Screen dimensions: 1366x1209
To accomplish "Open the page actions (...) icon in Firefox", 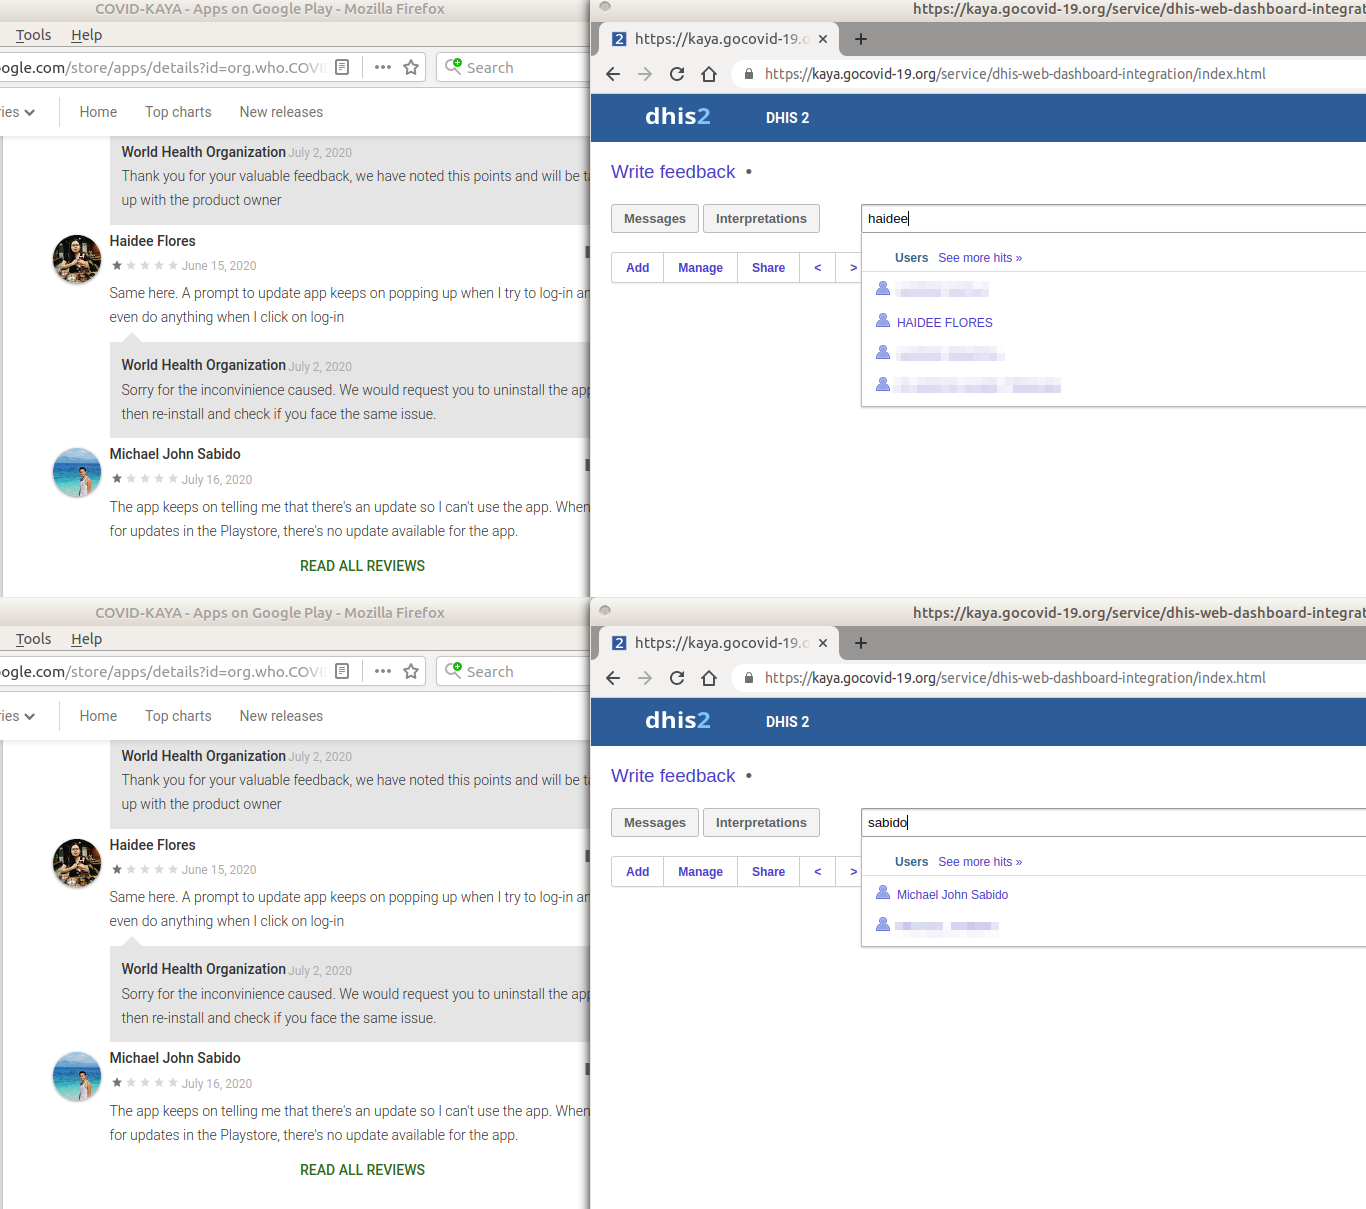I will point(382,67).
